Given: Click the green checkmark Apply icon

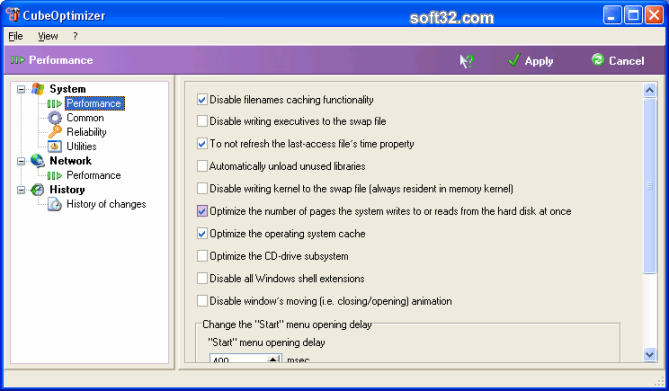Looking at the screenshot, I should pyautogui.click(x=514, y=60).
